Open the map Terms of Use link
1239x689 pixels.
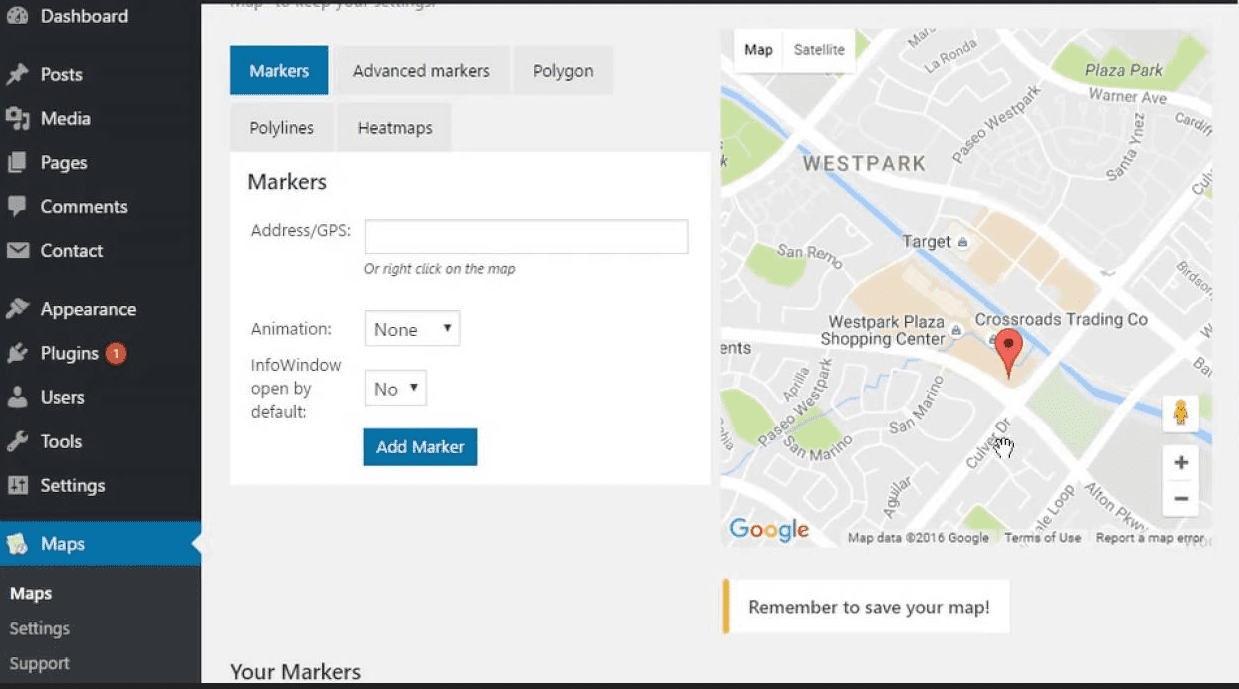[x=1042, y=538]
